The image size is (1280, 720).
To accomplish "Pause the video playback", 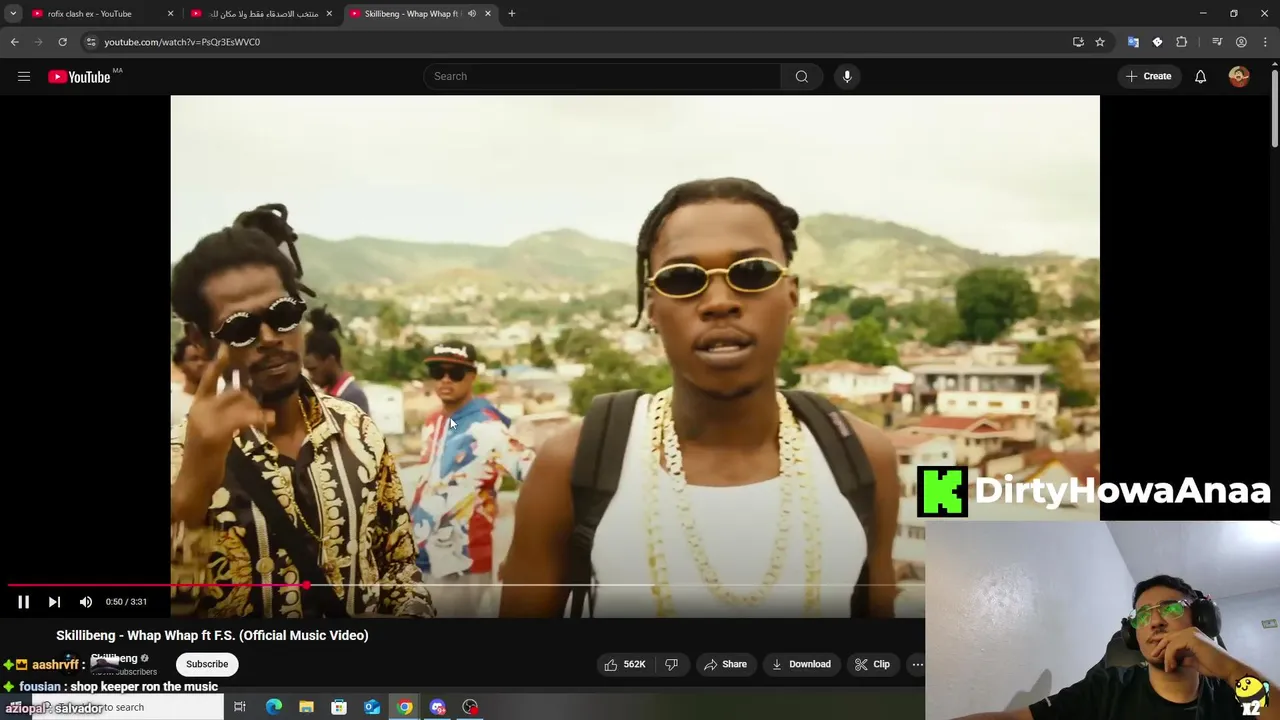I will pos(23,601).
